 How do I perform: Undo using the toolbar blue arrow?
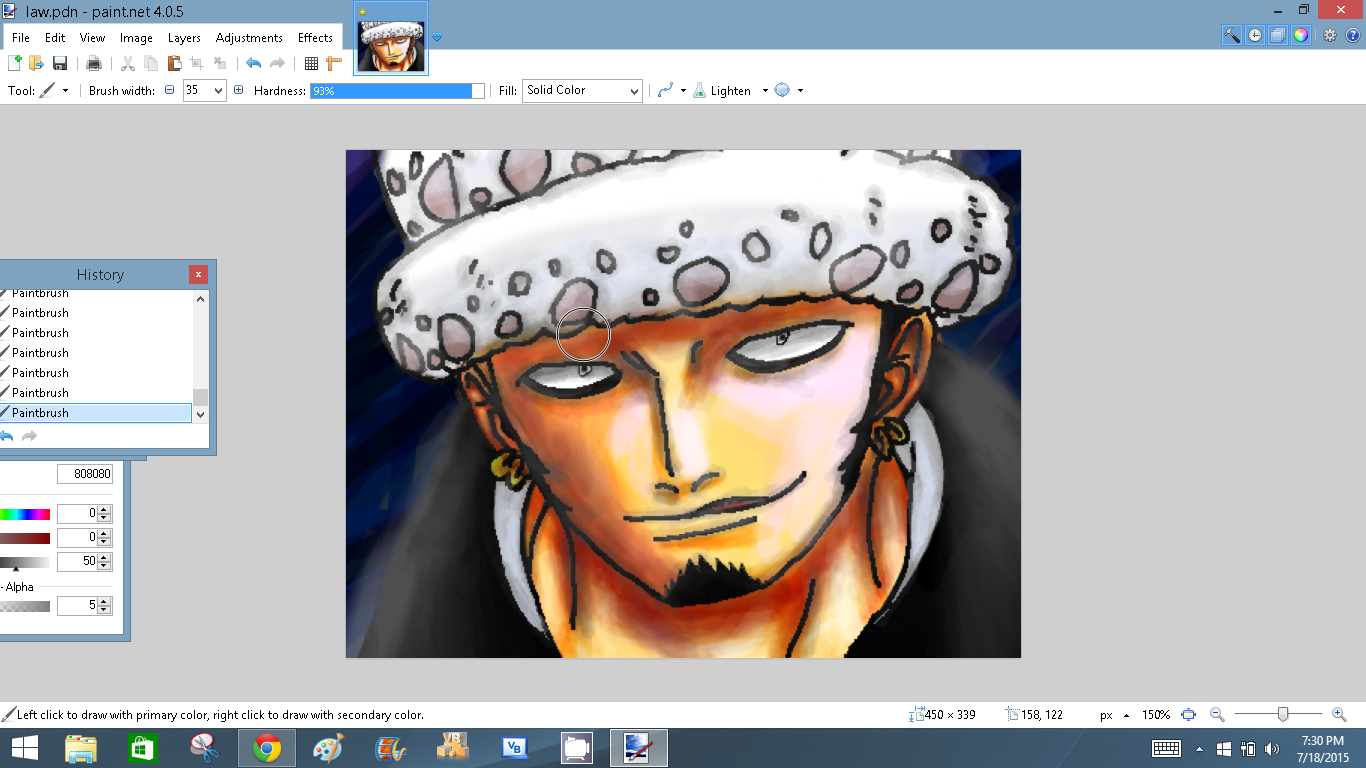click(x=253, y=63)
